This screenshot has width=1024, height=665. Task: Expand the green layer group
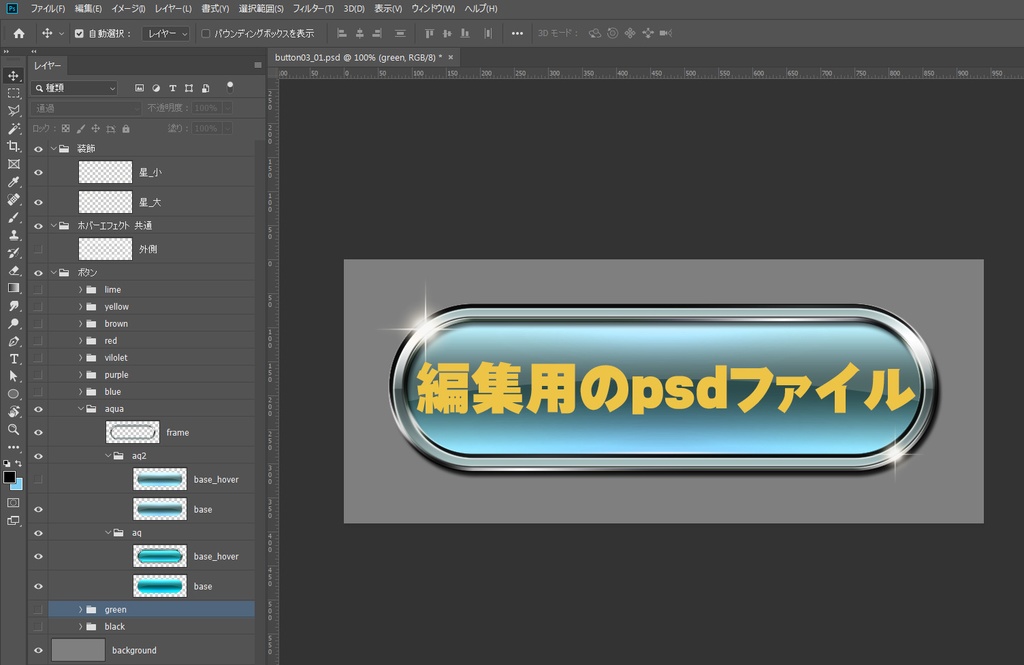pyautogui.click(x=80, y=609)
